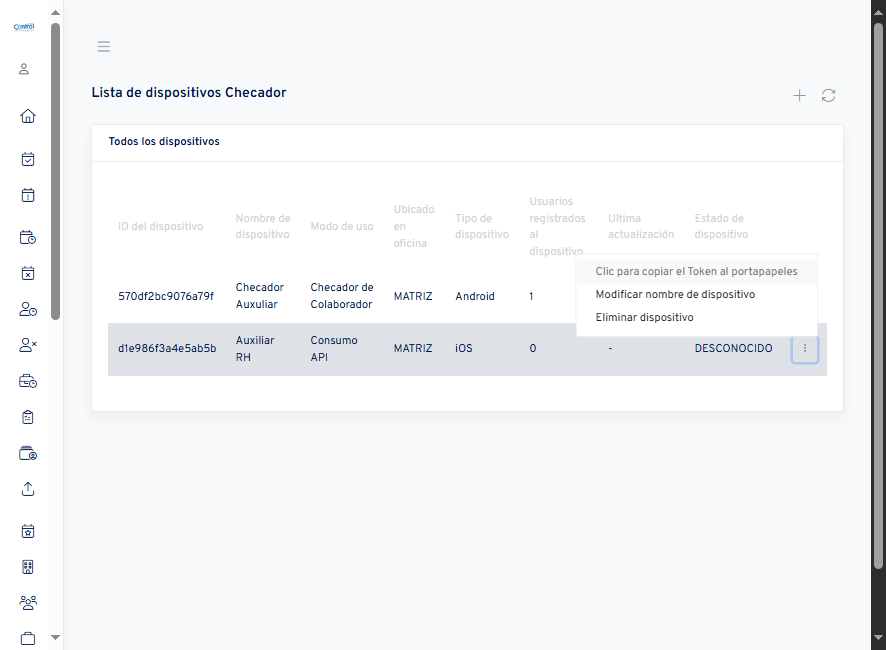Click Ultima actualización column header

click(x=641, y=226)
